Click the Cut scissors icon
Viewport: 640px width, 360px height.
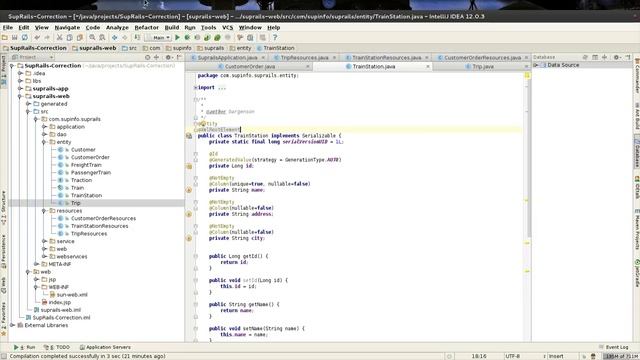[59, 38]
